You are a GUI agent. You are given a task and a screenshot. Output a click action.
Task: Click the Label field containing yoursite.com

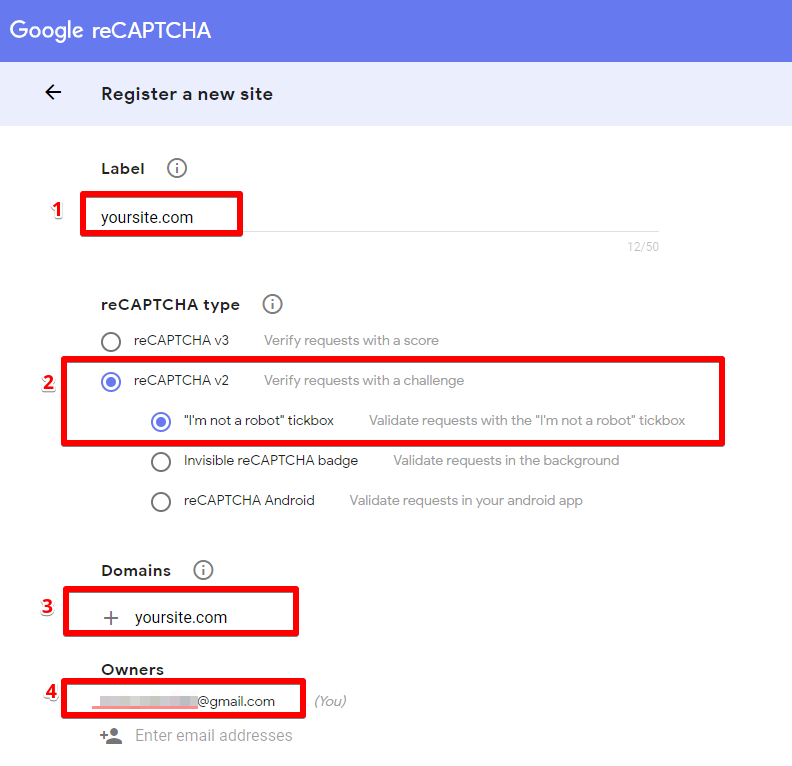coord(379,218)
